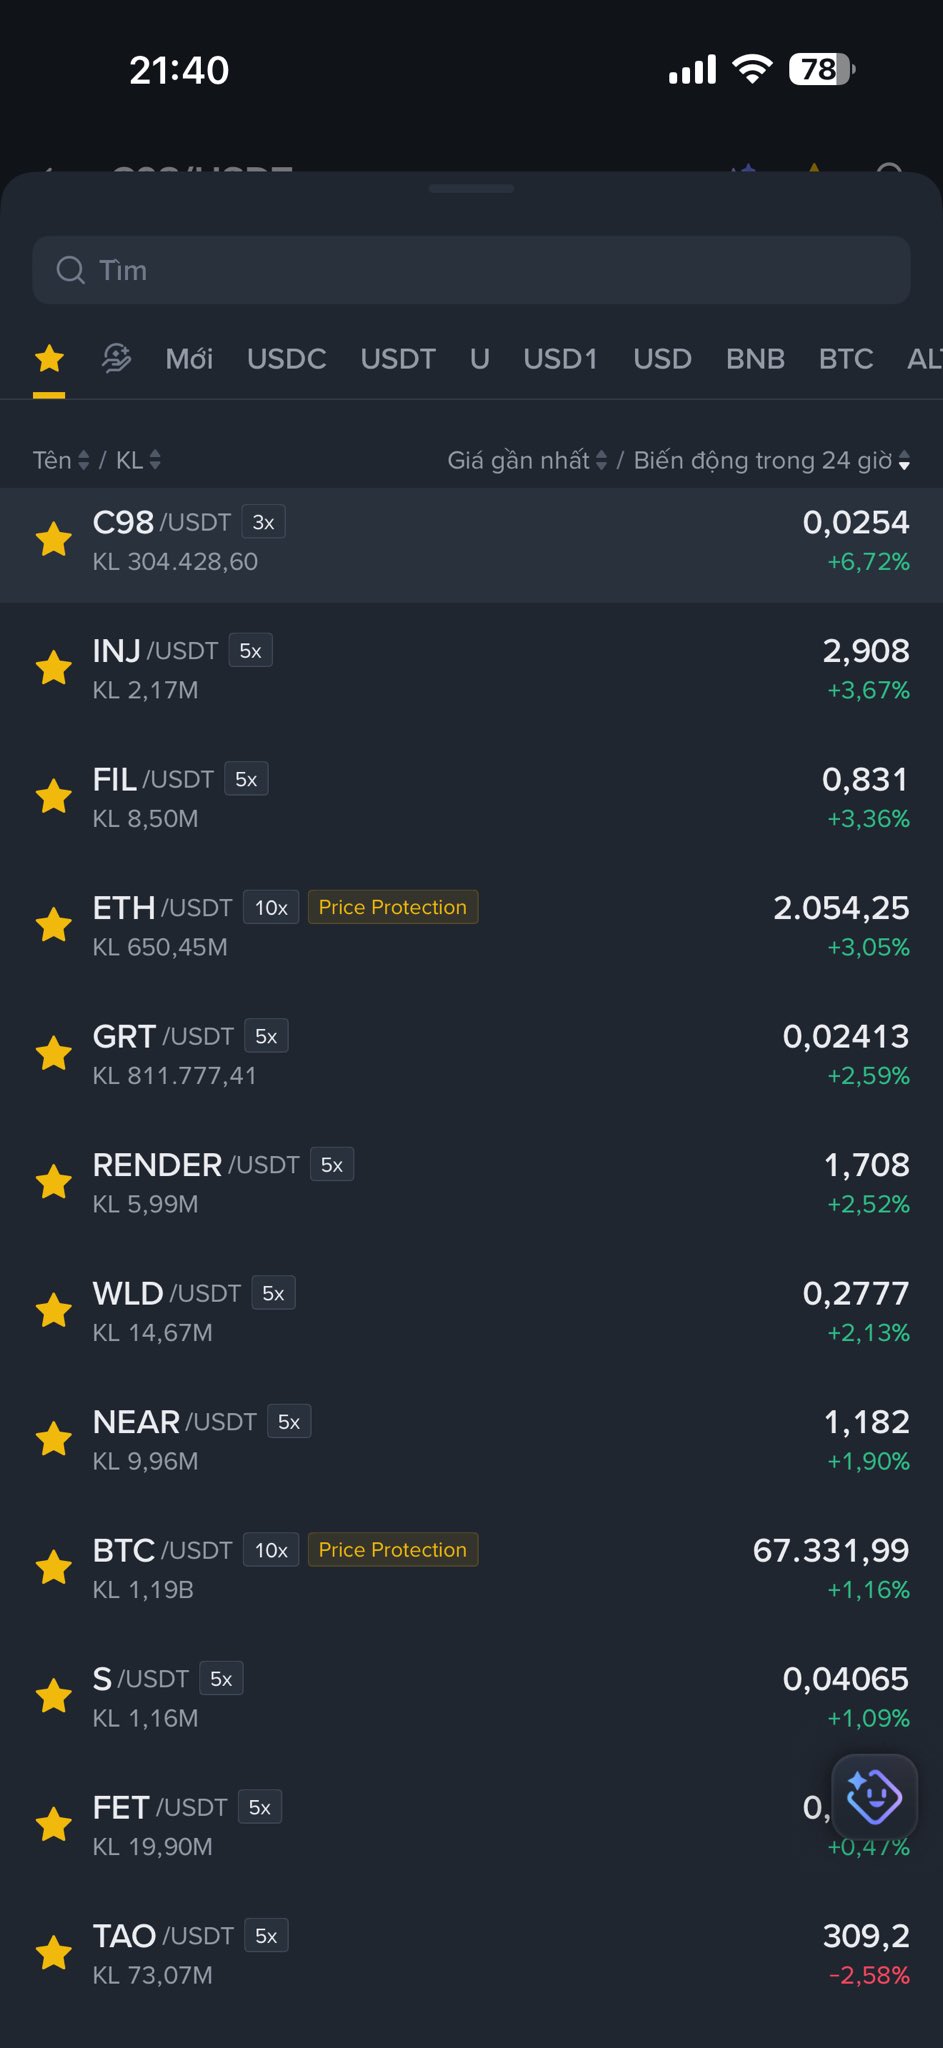Unfavorite C98/USDT with its star
The image size is (943, 2048).
[54, 540]
